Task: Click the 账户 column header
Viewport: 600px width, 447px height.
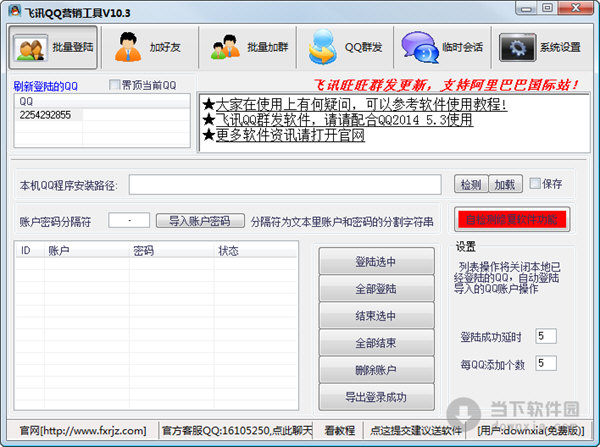Action: (x=60, y=250)
